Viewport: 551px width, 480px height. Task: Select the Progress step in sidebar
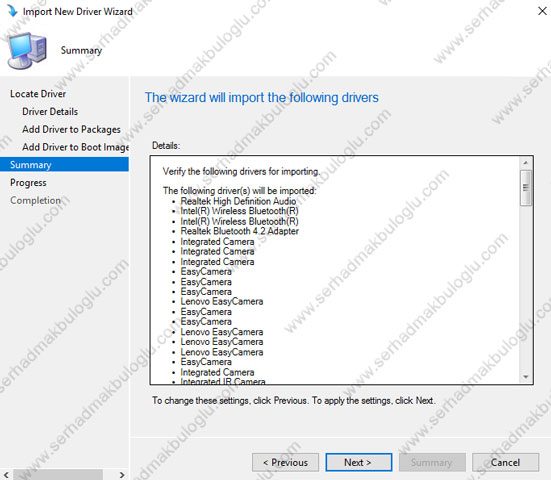click(28, 183)
